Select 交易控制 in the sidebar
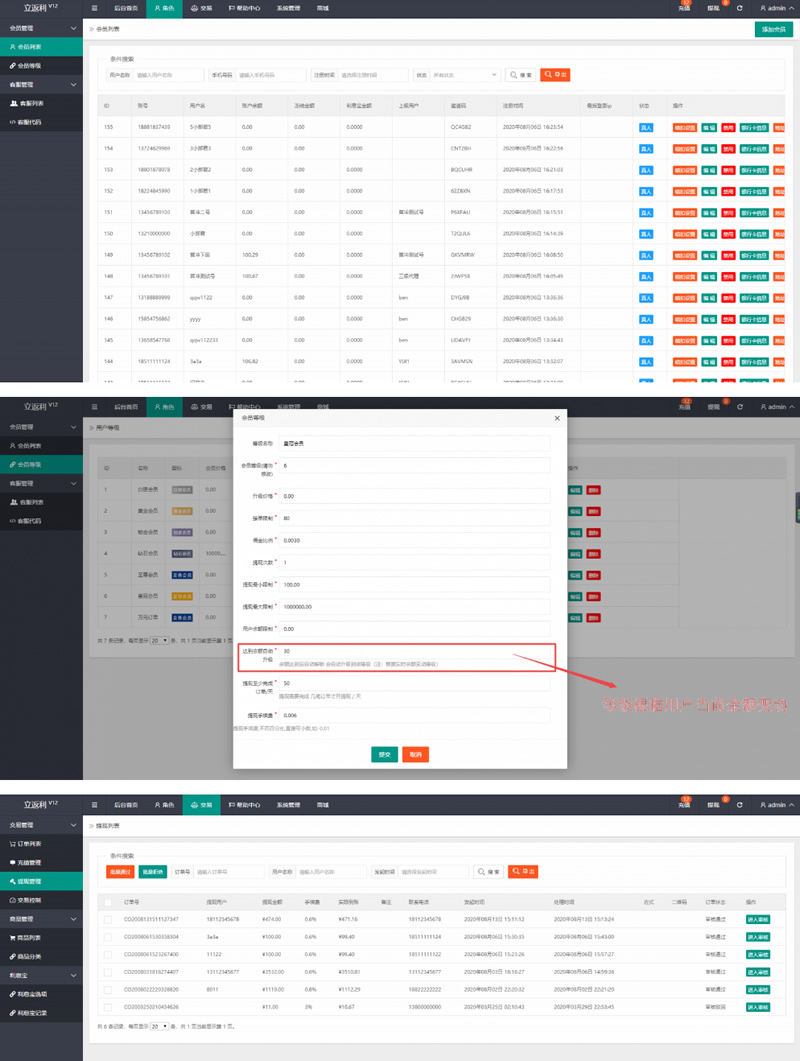The image size is (800, 1061). pyautogui.click(x=28, y=900)
